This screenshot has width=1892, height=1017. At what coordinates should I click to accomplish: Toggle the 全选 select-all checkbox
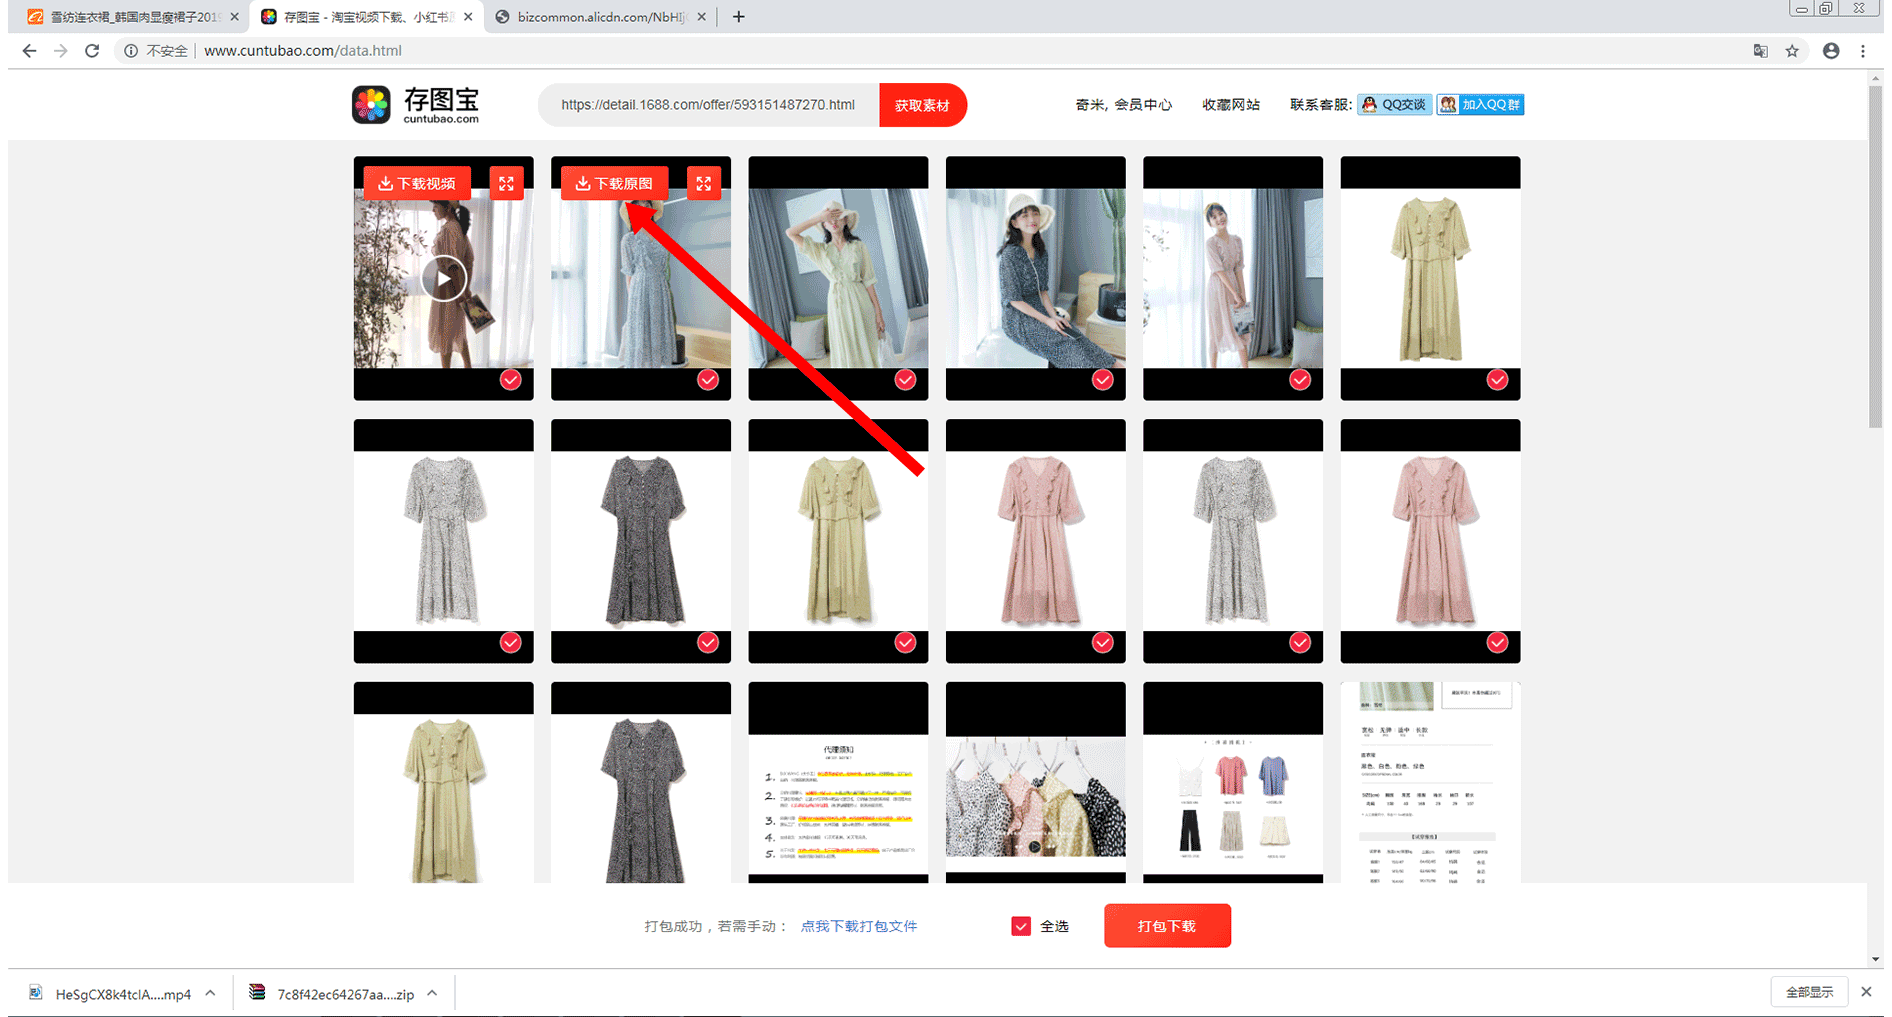point(1021,926)
